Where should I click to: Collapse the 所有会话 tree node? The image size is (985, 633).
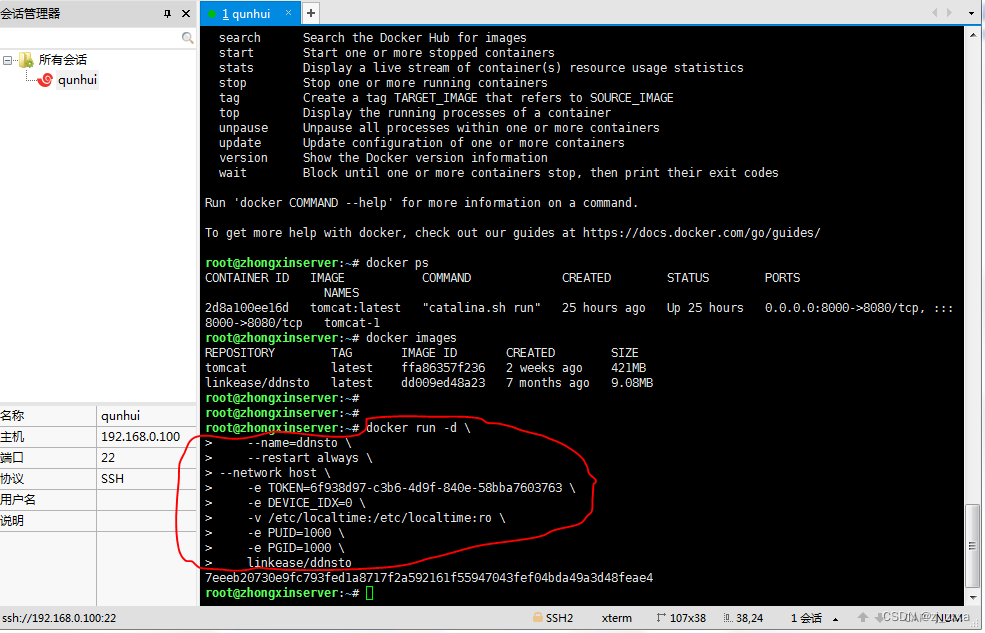click(x=9, y=60)
